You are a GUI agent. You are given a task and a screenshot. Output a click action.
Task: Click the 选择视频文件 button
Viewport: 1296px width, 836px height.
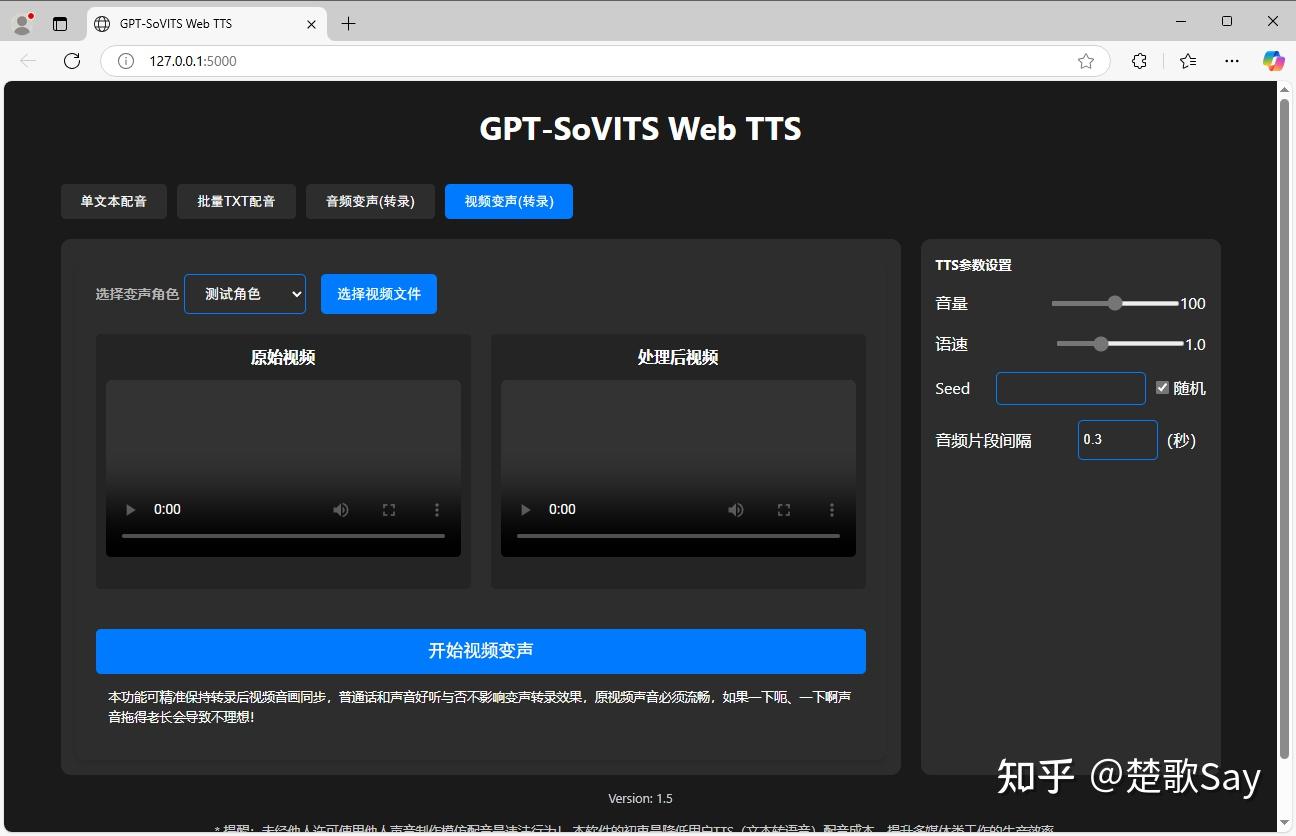378,293
